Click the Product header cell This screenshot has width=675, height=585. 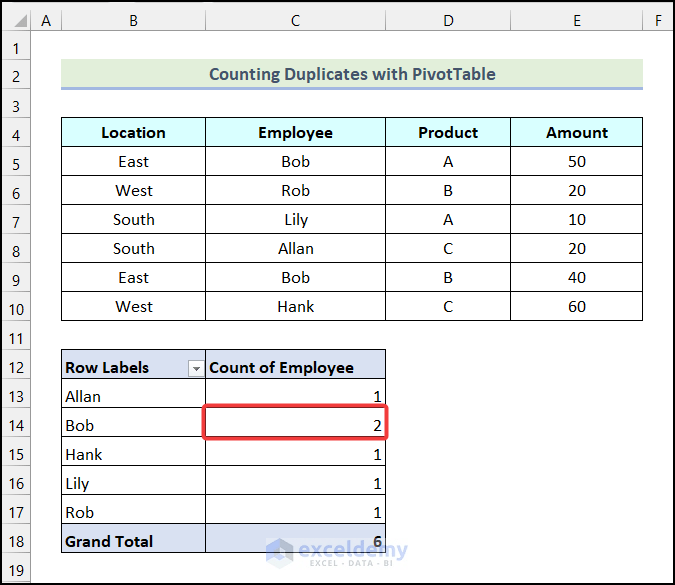point(448,132)
